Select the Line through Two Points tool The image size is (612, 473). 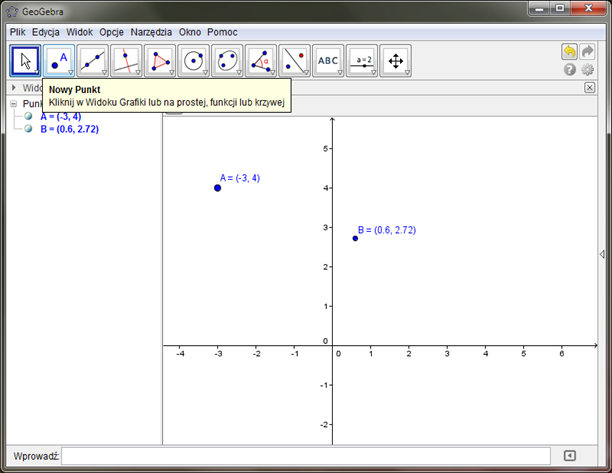coord(93,61)
